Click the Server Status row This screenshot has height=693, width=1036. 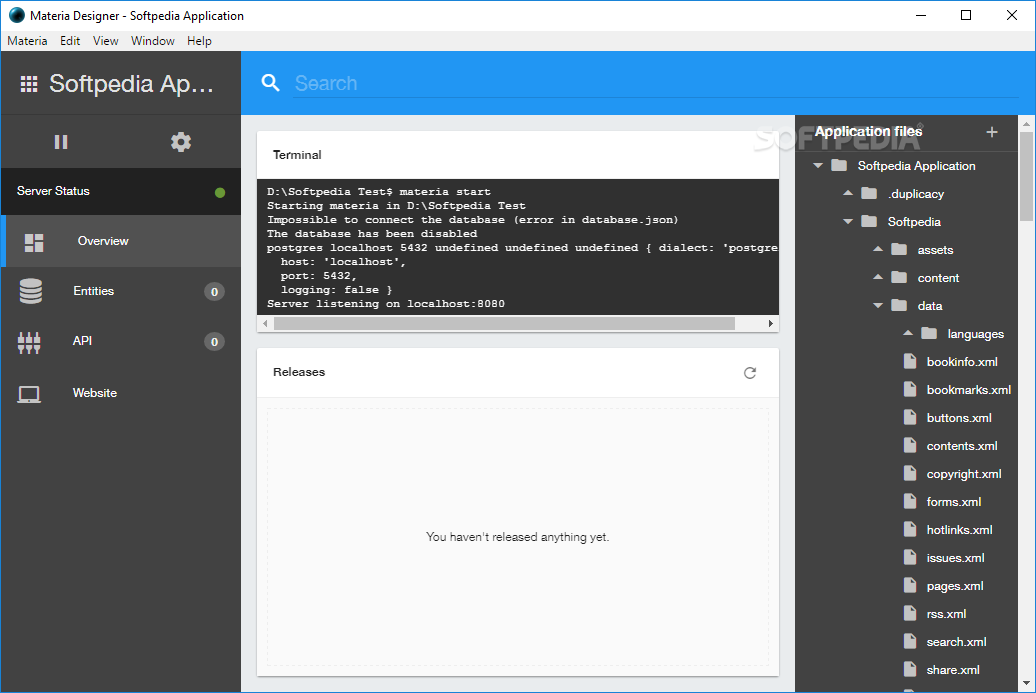(x=121, y=191)
